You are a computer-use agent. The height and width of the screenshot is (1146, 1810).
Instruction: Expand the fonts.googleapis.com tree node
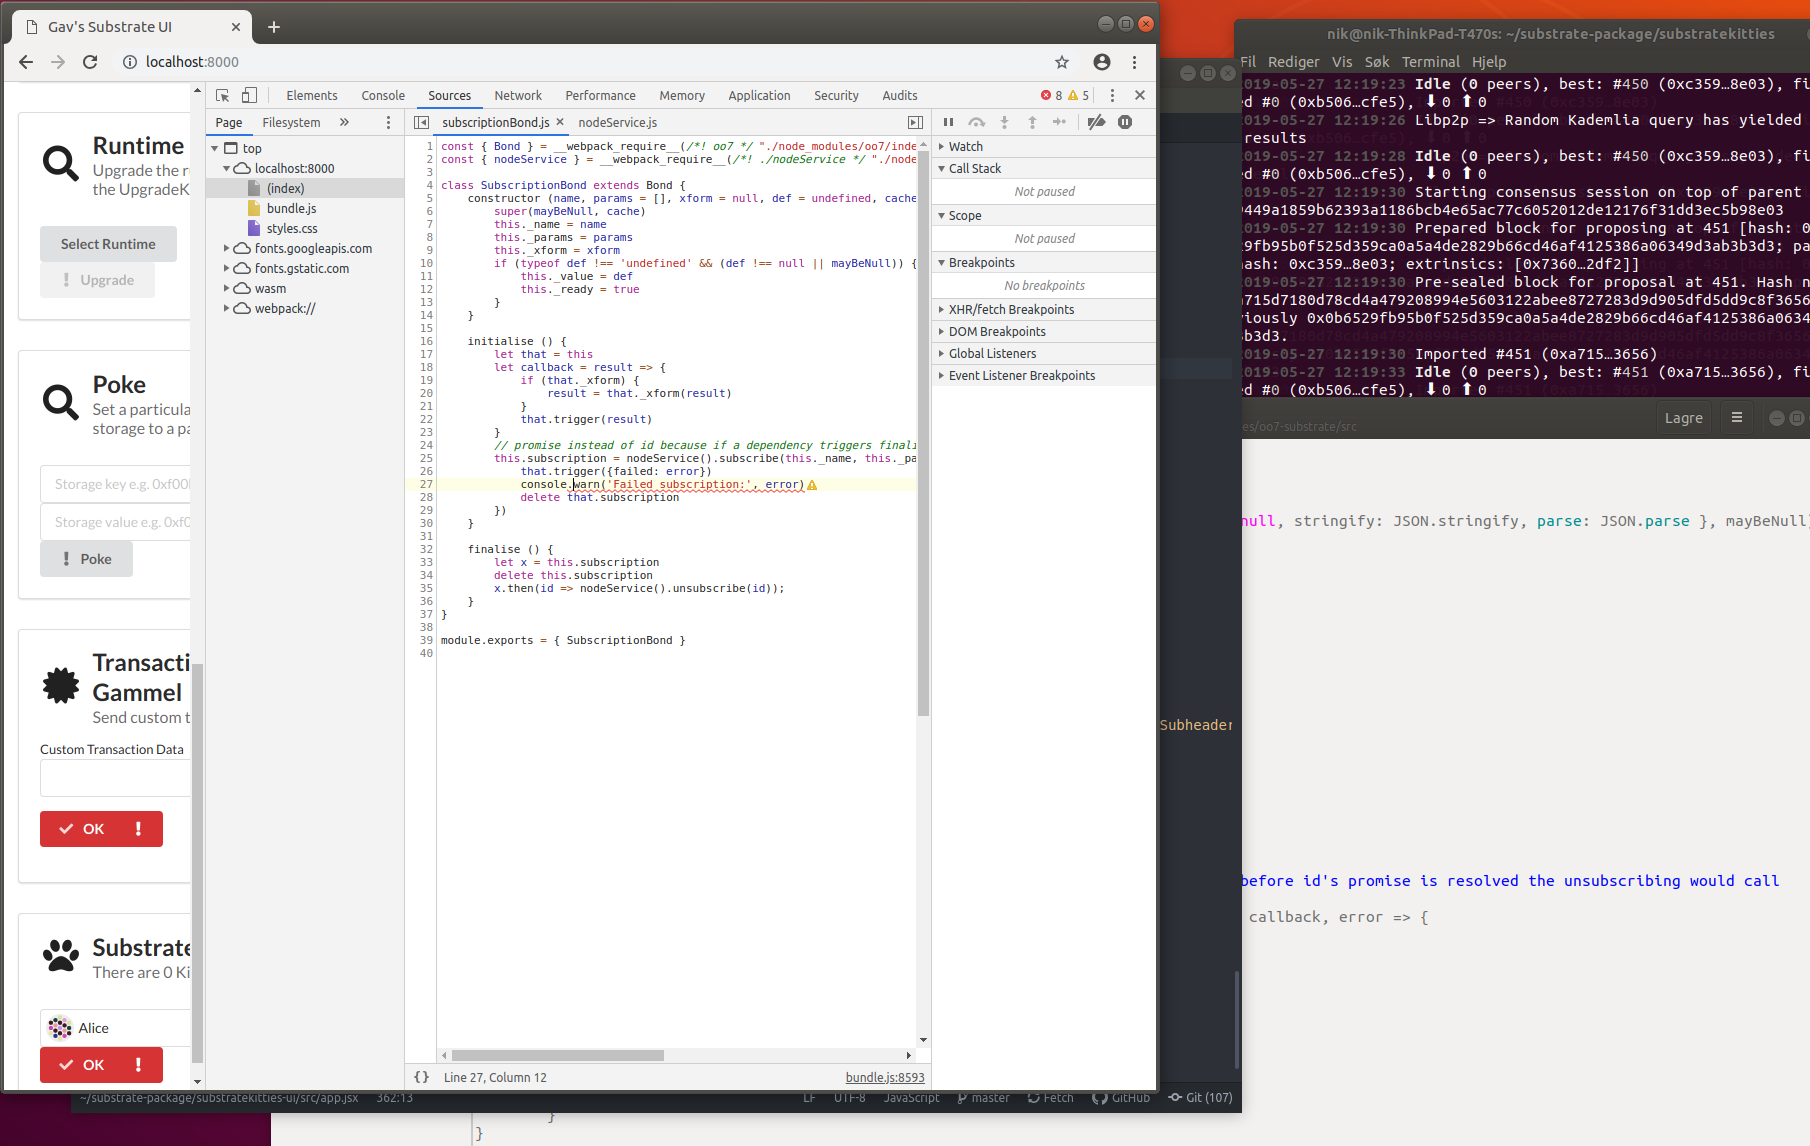[226, 248]
